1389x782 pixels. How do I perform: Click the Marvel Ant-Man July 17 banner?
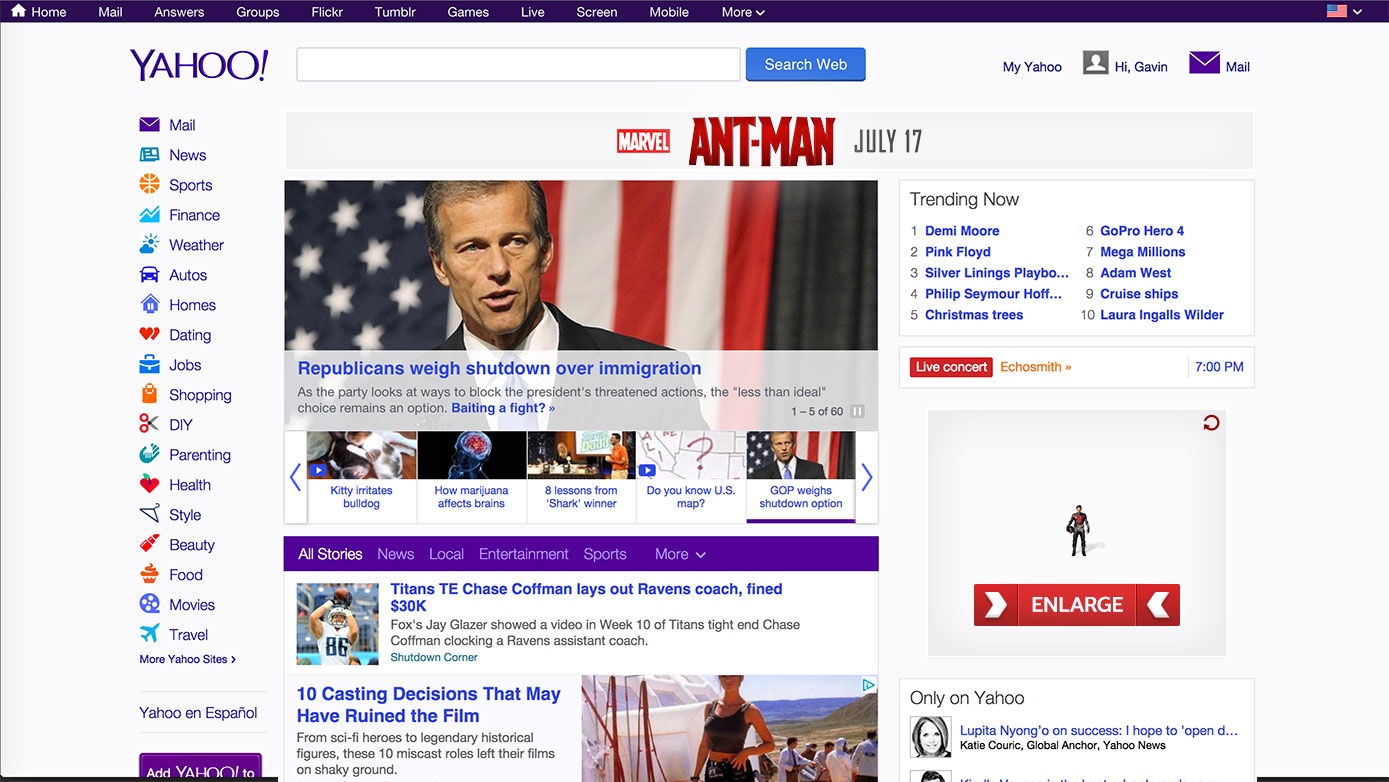coord(769,141)
